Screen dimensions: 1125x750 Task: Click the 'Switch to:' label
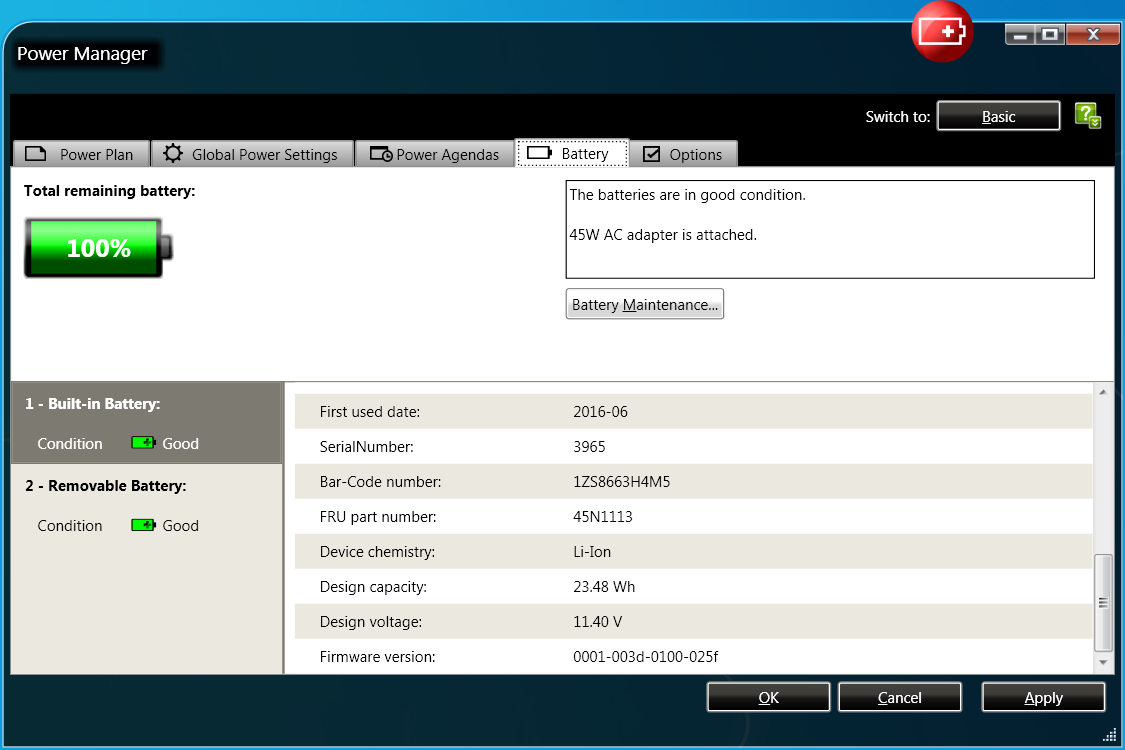[898, 116]
